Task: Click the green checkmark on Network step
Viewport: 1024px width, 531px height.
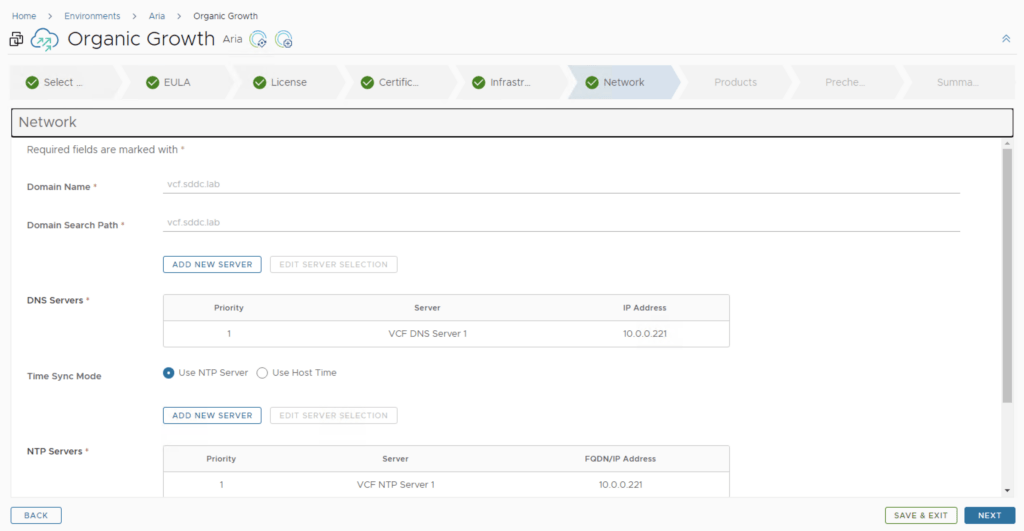Action: tap(592, 82)
